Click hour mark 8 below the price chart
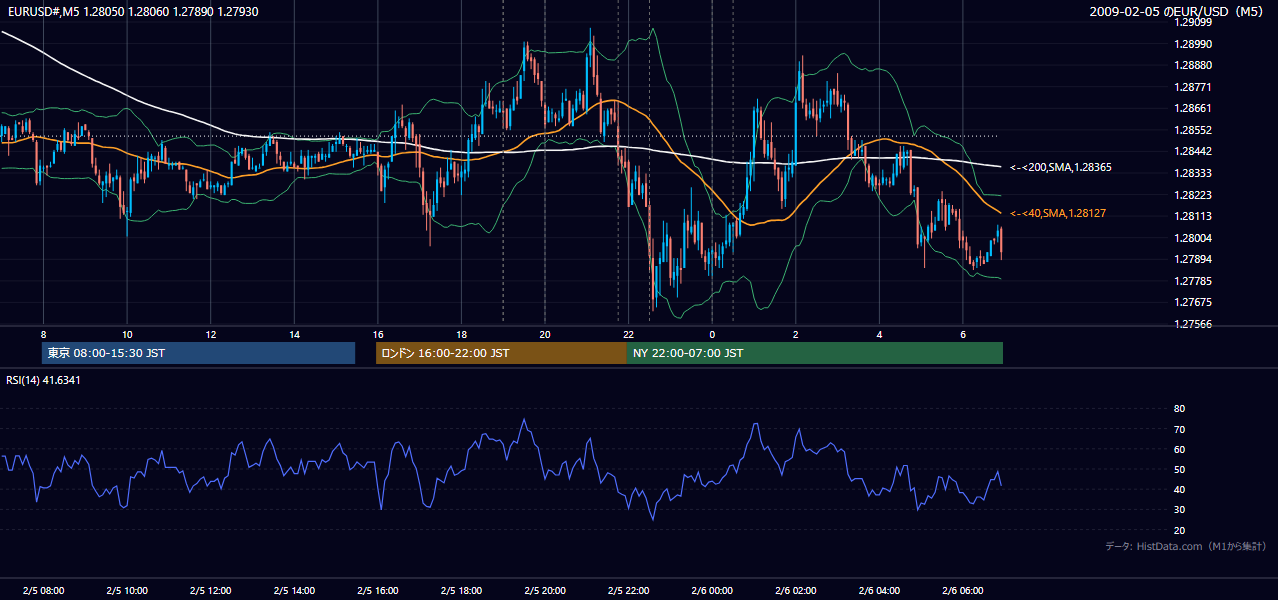1278x600 pixels. (x=43, y=334)
